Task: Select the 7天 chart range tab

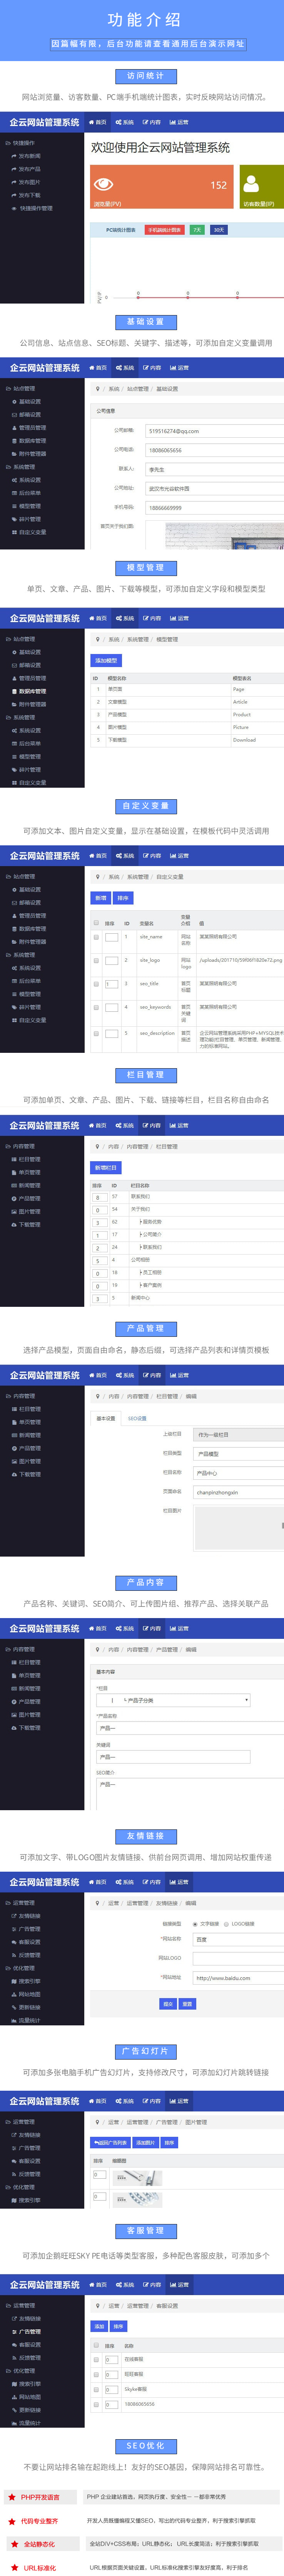Action: [197, 230]
